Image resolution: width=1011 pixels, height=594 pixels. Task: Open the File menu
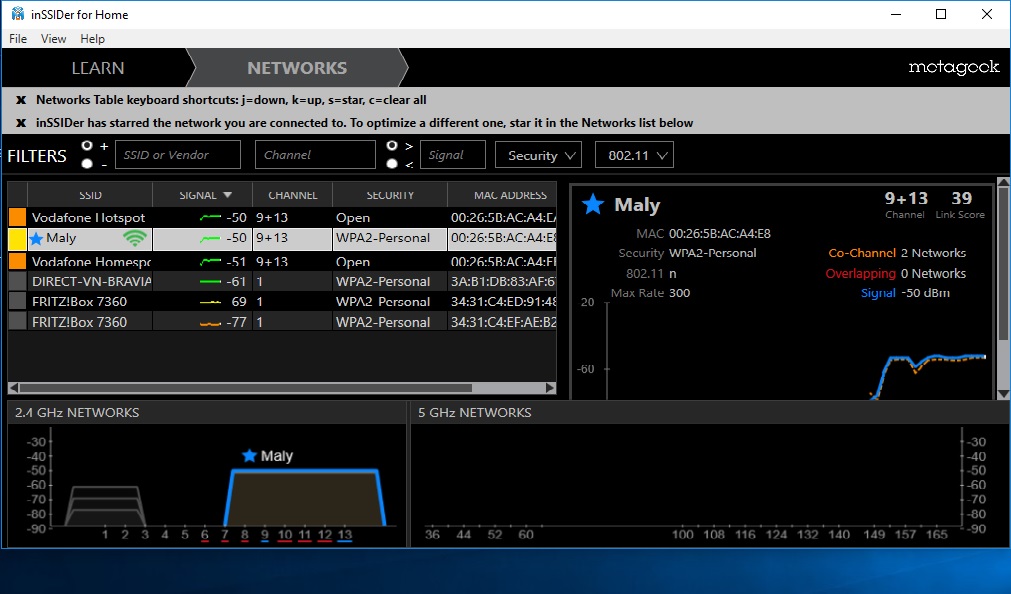18,39
